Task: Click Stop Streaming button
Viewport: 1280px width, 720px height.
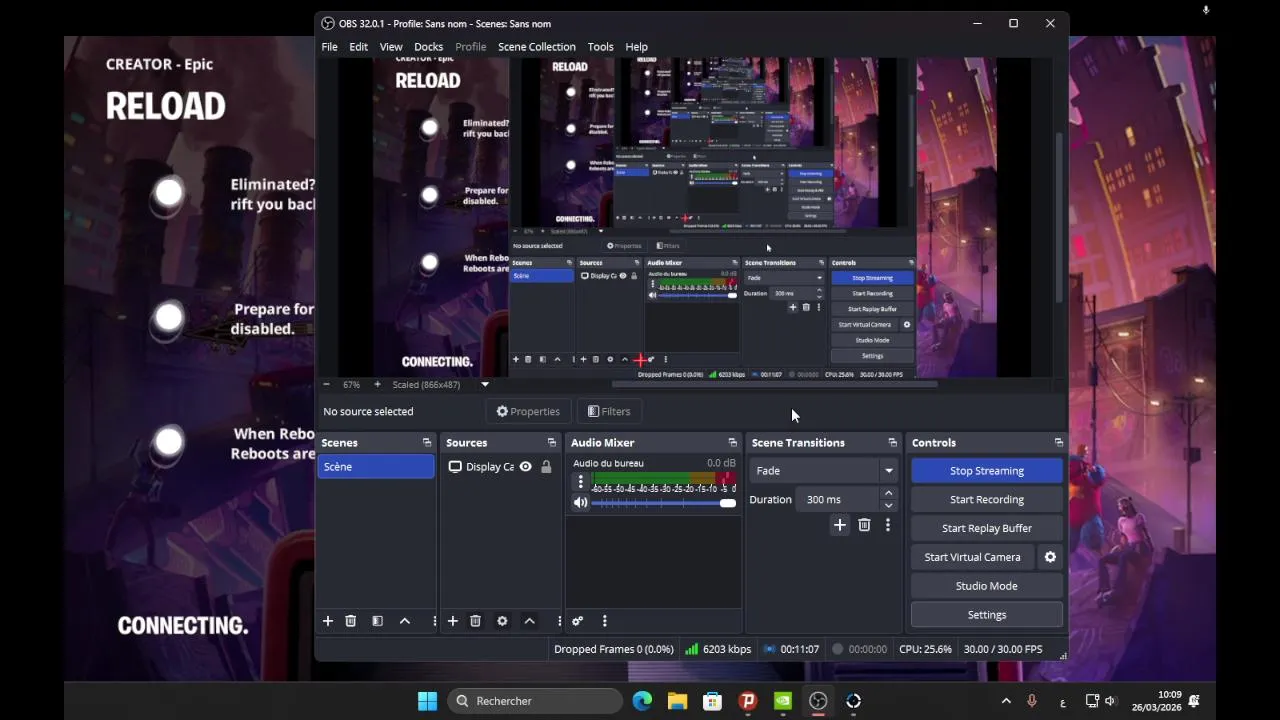Action: pos(987,471)
